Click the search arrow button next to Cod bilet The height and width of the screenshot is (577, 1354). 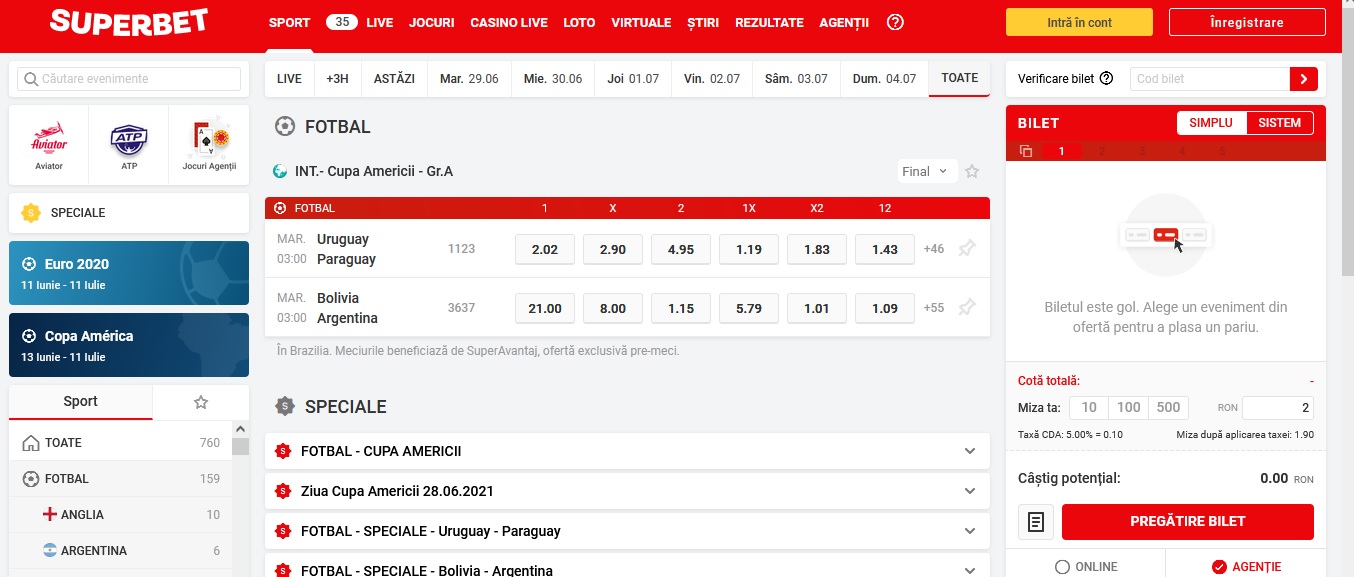tap(1304, 79)
